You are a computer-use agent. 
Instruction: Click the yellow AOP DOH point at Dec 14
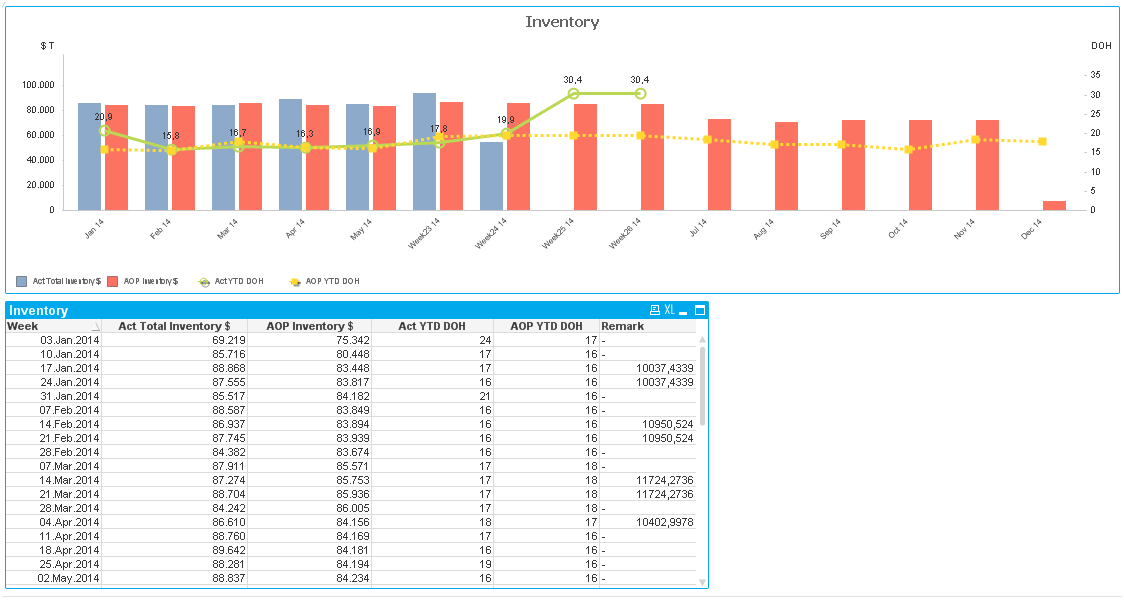(1042, 141)
